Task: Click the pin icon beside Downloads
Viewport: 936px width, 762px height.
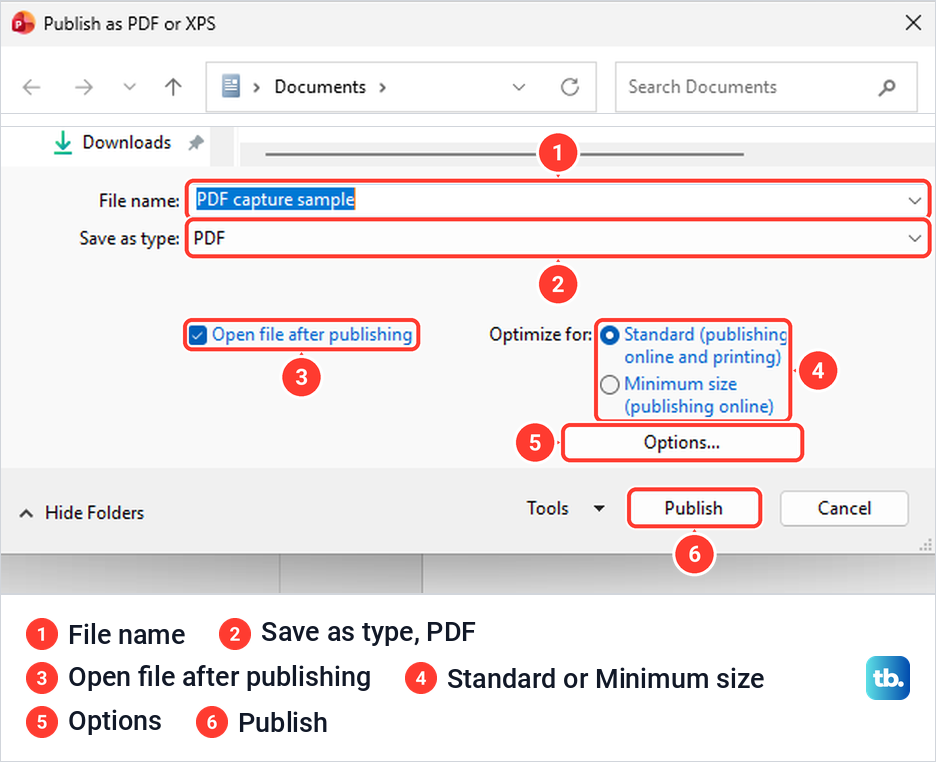Action: point(196,143)
